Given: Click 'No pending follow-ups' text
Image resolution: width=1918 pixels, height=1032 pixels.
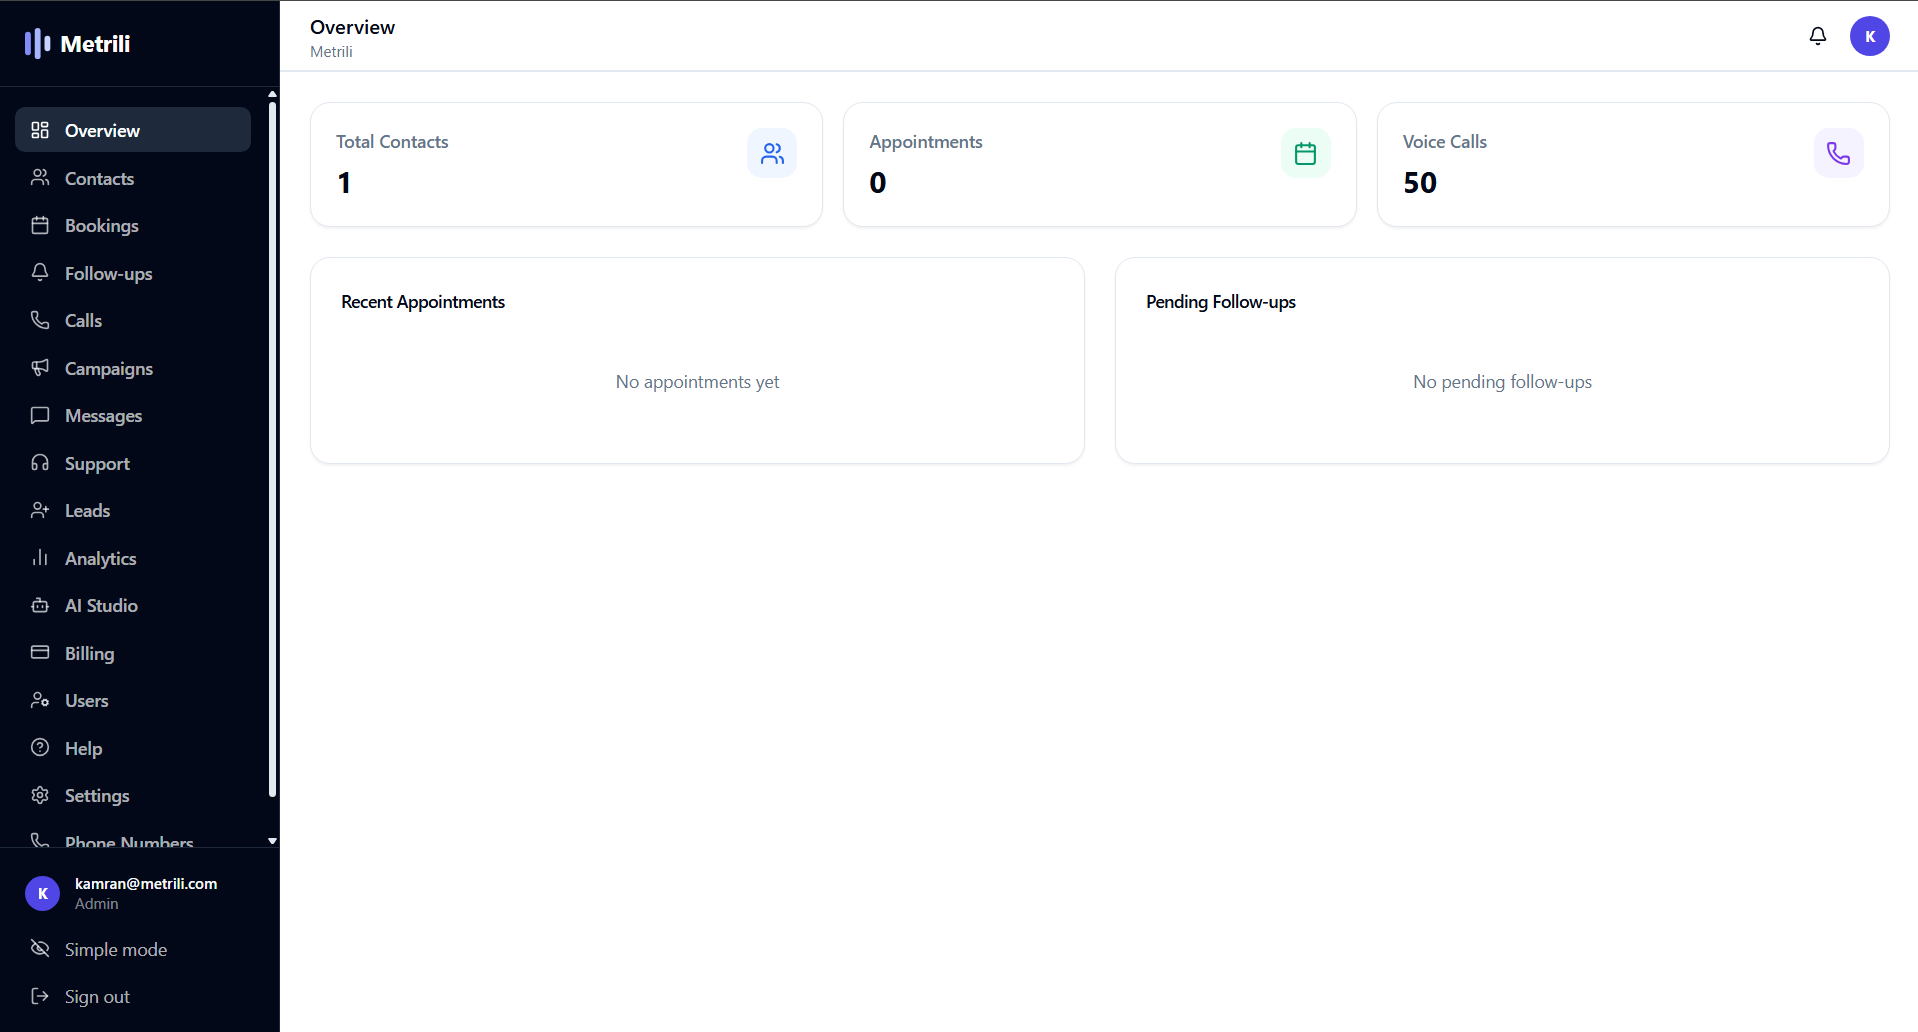Looking at the screenshot, I should click(x=1502, y=381).
